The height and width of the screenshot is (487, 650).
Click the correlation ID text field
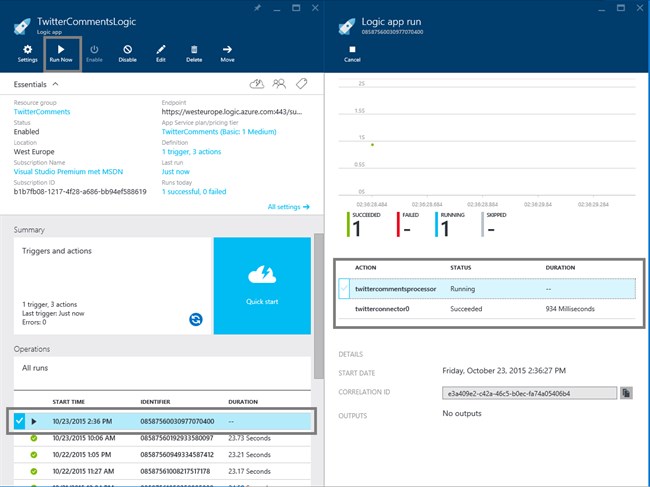tap(529, 393)
